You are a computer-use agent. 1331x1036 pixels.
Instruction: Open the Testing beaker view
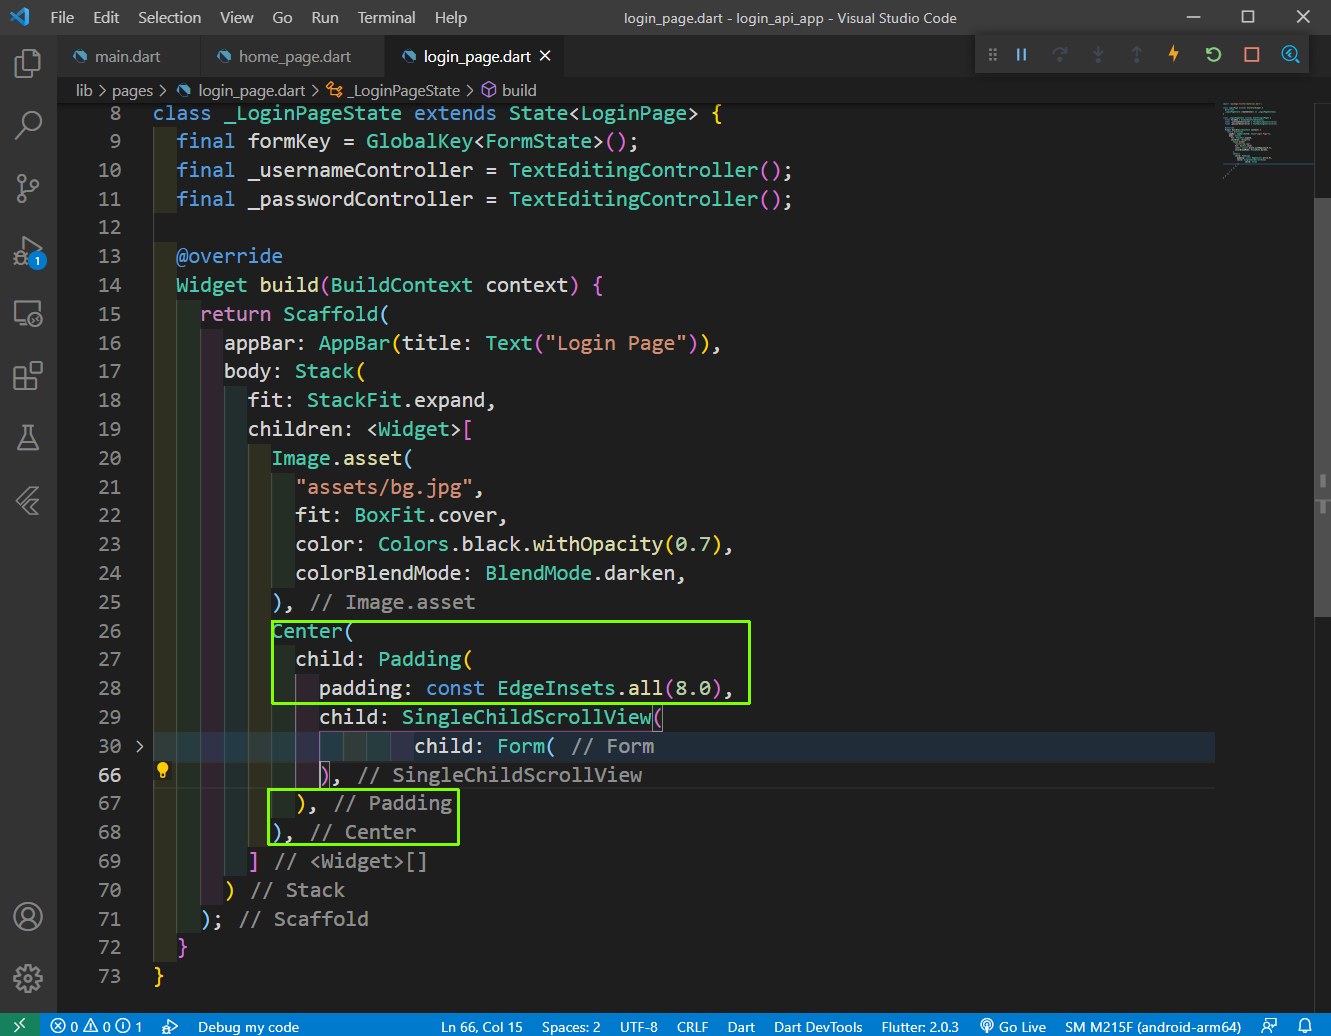(x=28, y=438)
